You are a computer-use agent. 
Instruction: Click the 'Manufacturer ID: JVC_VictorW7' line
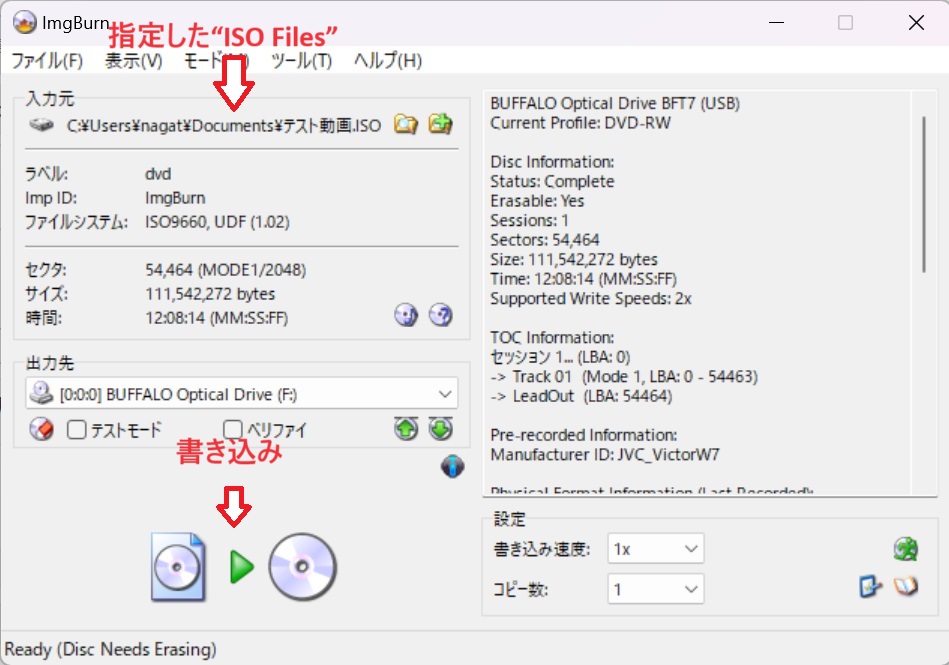point(605,454)
